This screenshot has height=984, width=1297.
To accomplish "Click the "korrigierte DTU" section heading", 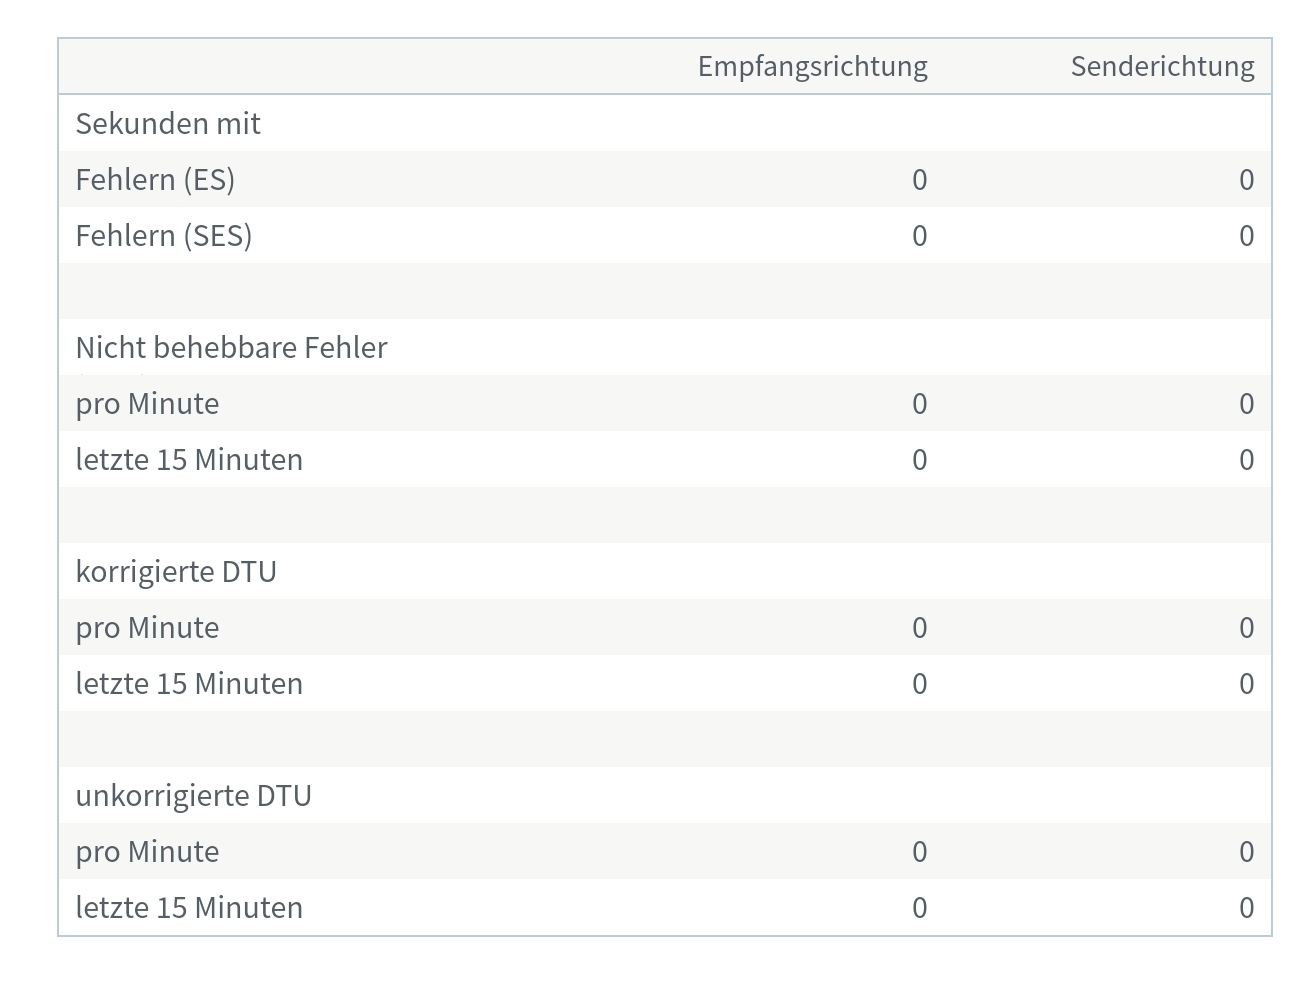I will (176, 571).
